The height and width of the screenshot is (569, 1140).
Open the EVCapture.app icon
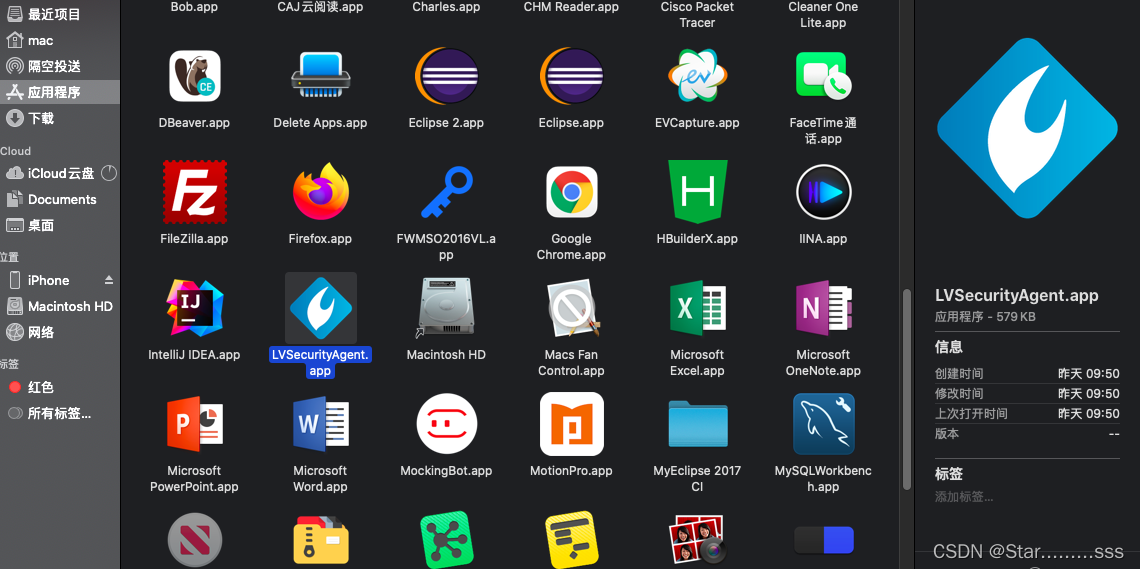point(697,76)
